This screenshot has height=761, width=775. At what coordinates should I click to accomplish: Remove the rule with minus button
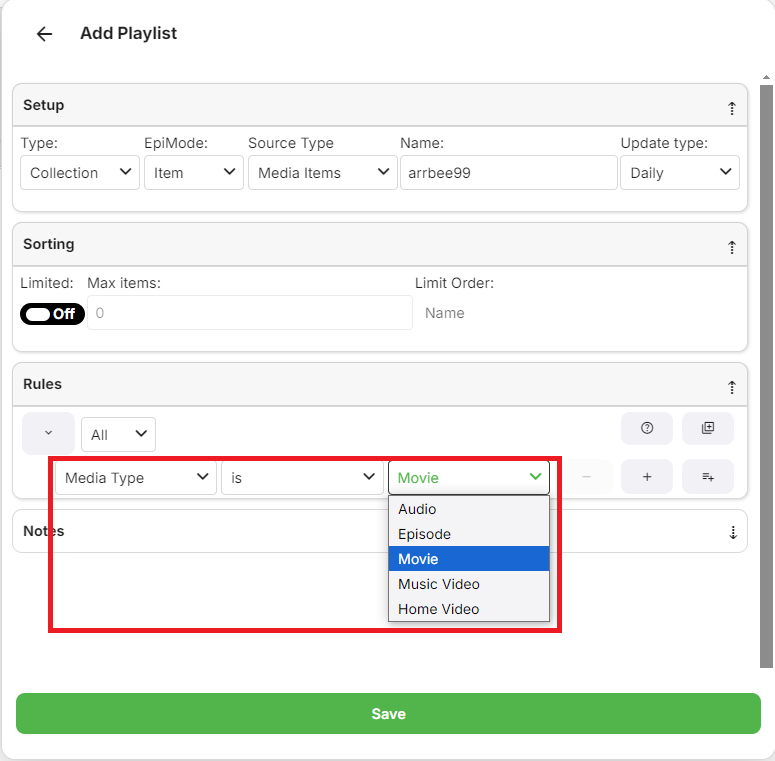coord(586,477)
